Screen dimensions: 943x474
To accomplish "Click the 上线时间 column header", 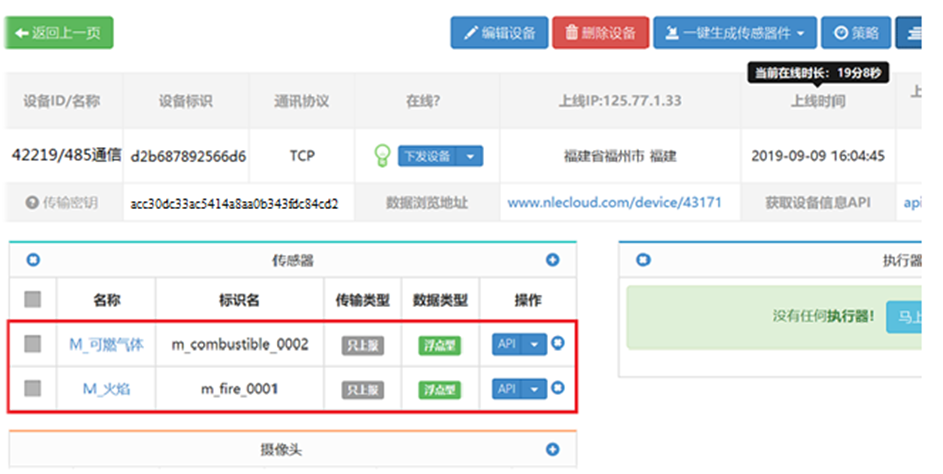I will (x=818, y=101).
